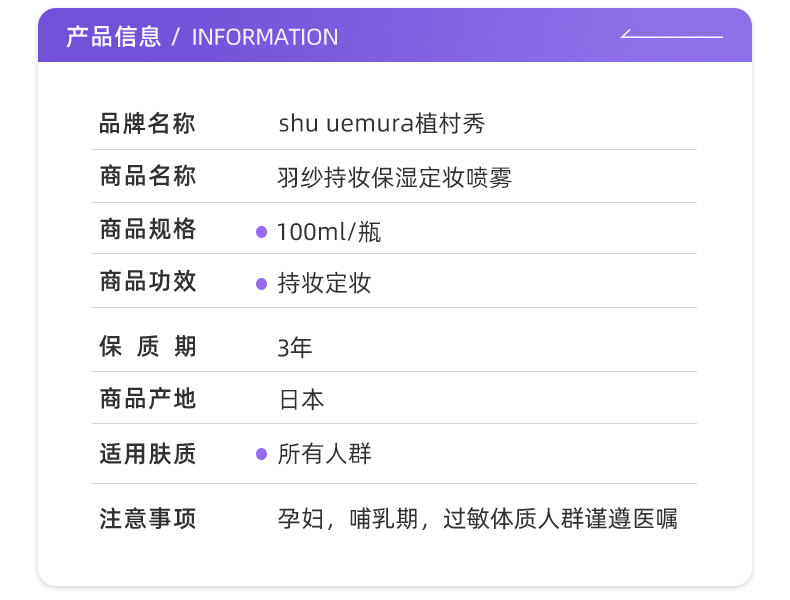Select the 保质期 label

(x=148, y=347)
